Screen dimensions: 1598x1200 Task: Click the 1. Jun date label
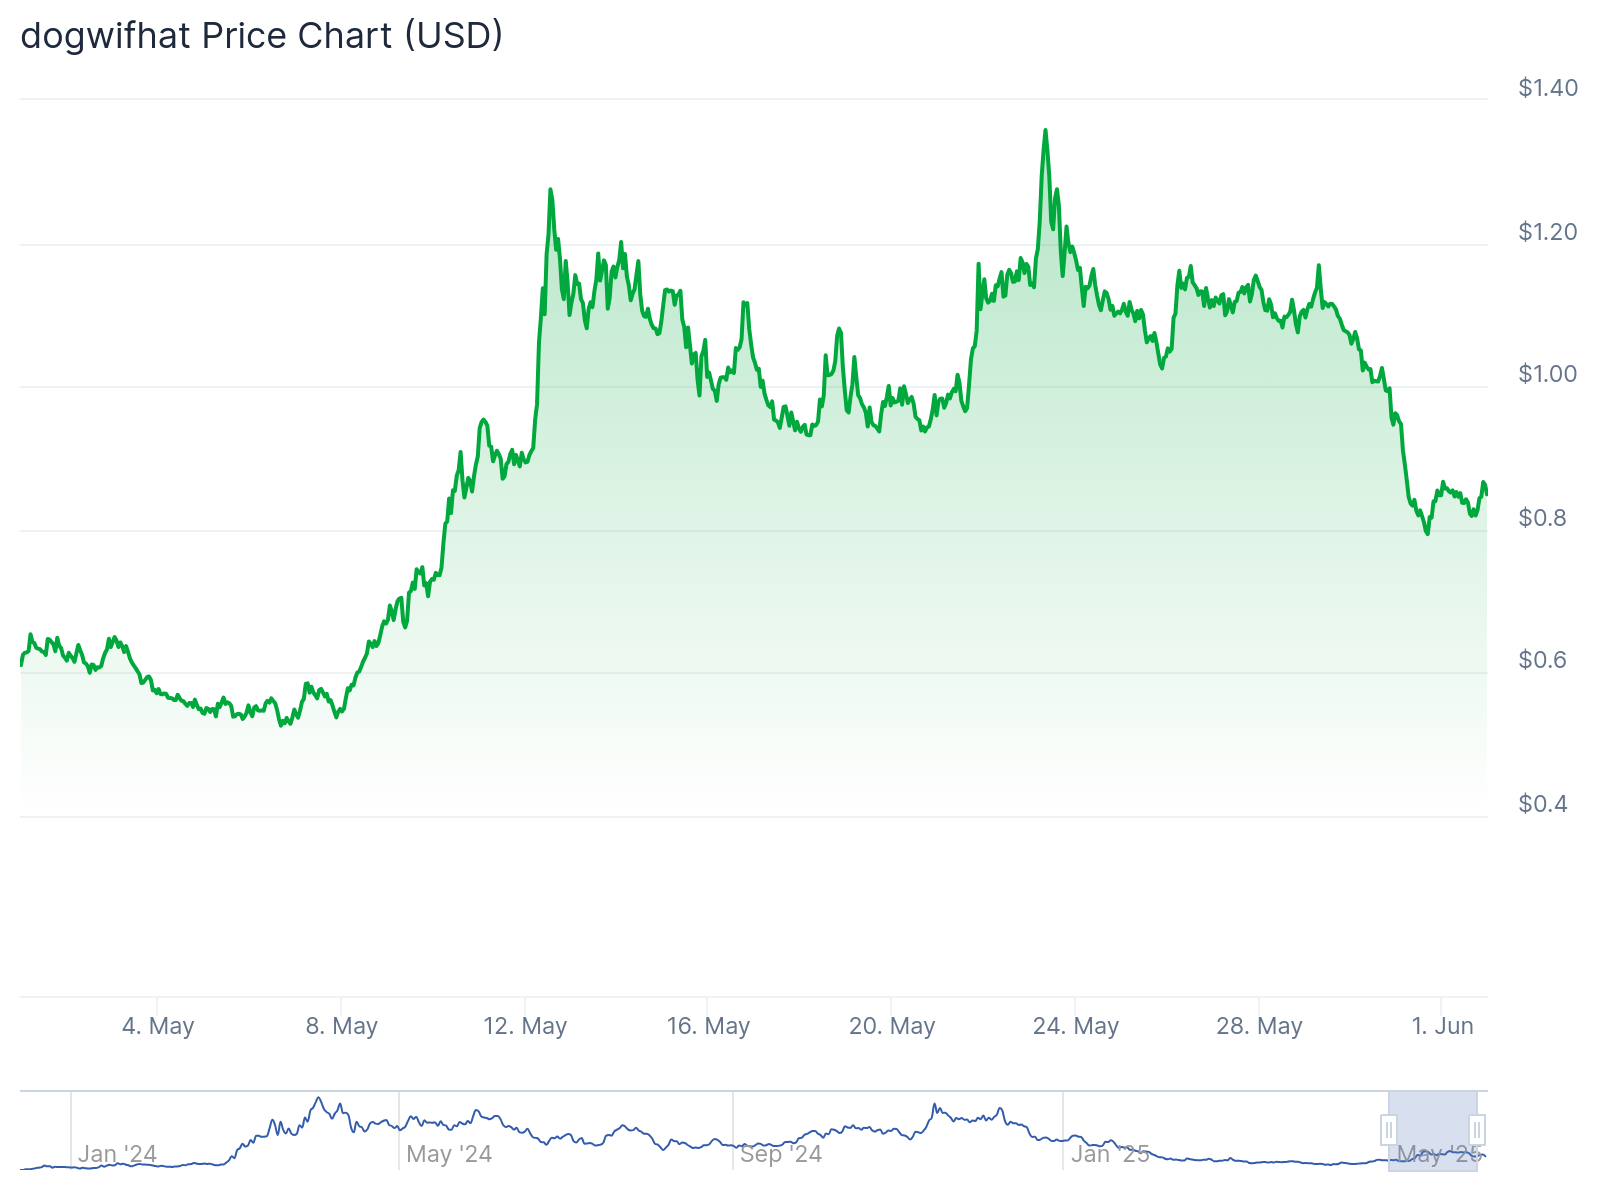[x=1442, y=1026]
